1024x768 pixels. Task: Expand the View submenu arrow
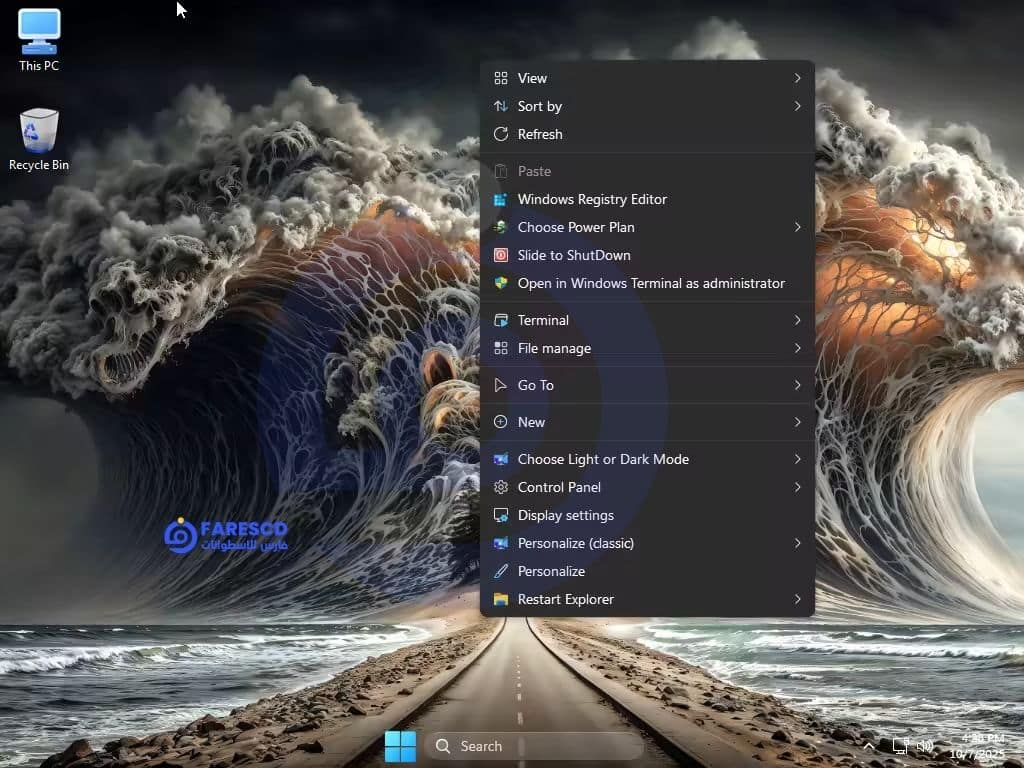coord(797,78)
